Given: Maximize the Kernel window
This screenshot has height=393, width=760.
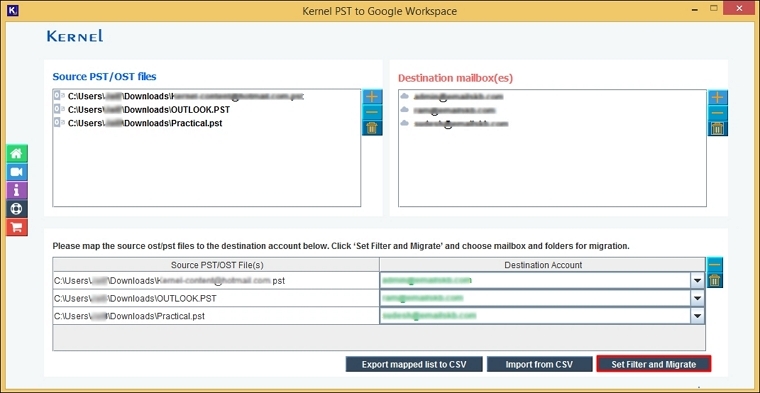Looking at the screenshot, I should (713, 8).
